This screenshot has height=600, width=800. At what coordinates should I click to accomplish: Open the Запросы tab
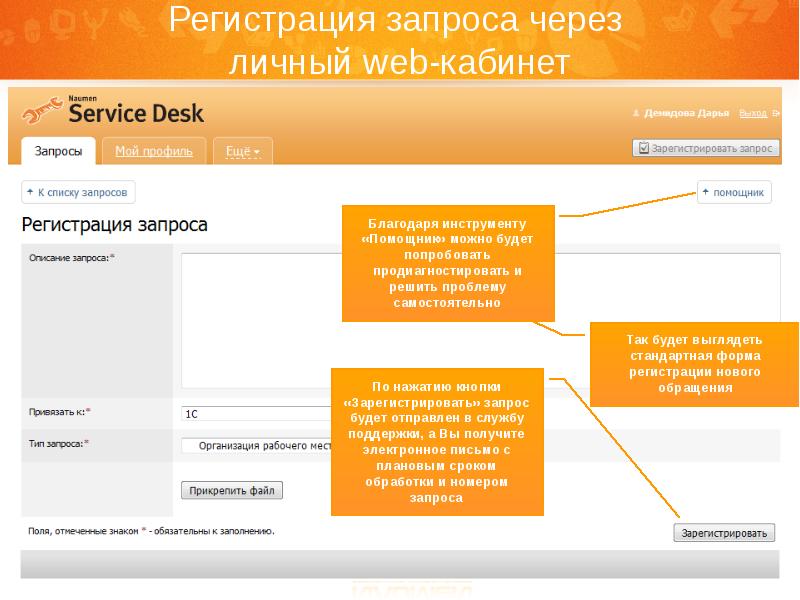[58, 151]
